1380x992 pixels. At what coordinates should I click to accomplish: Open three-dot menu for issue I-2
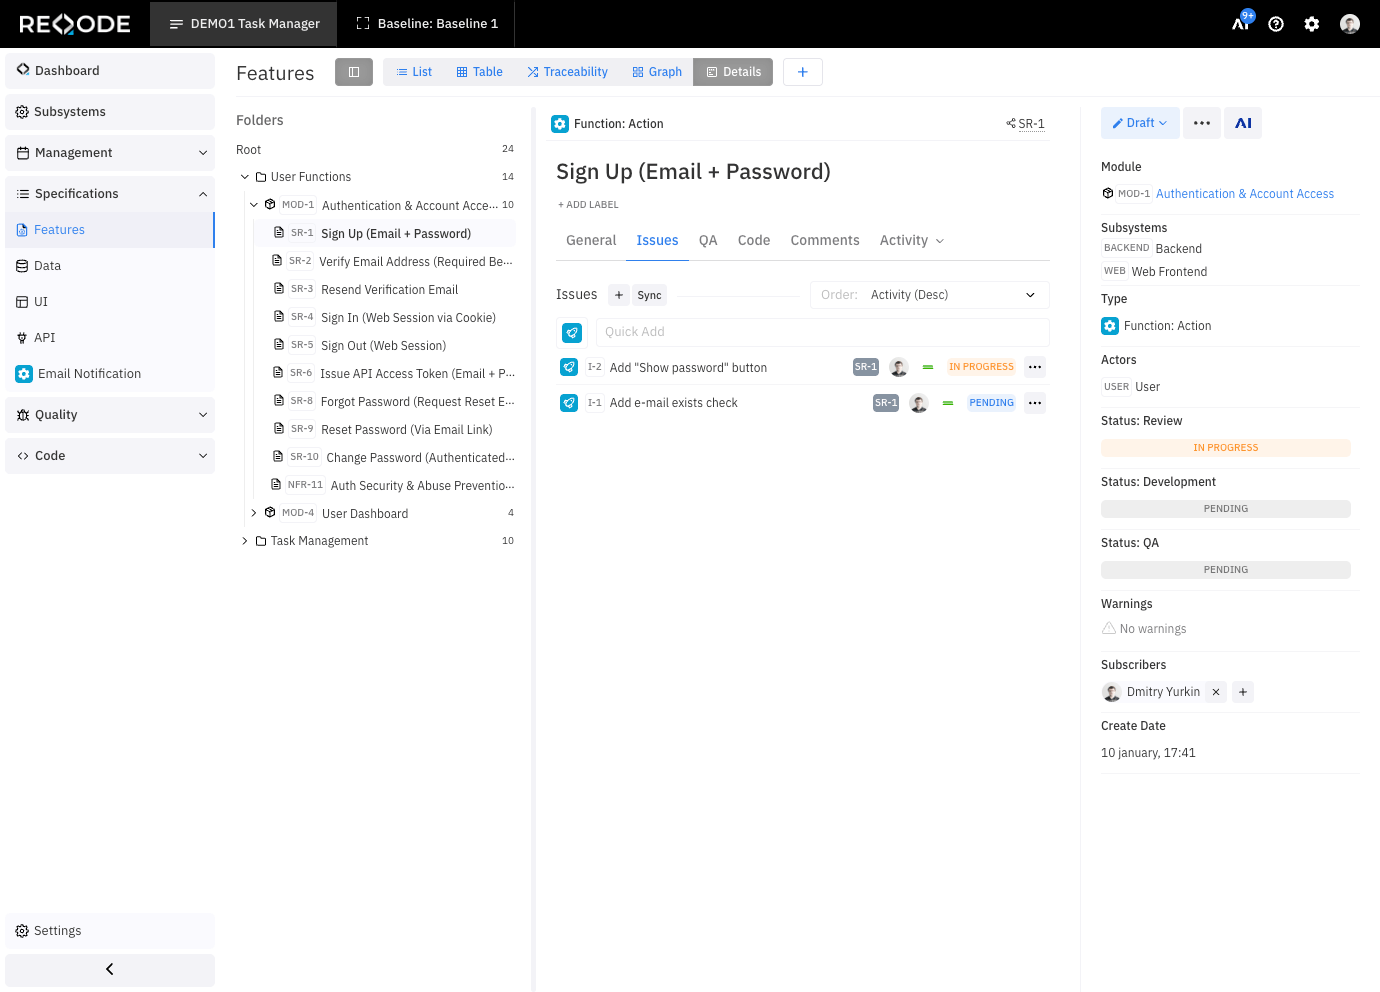coord(1035,367)
